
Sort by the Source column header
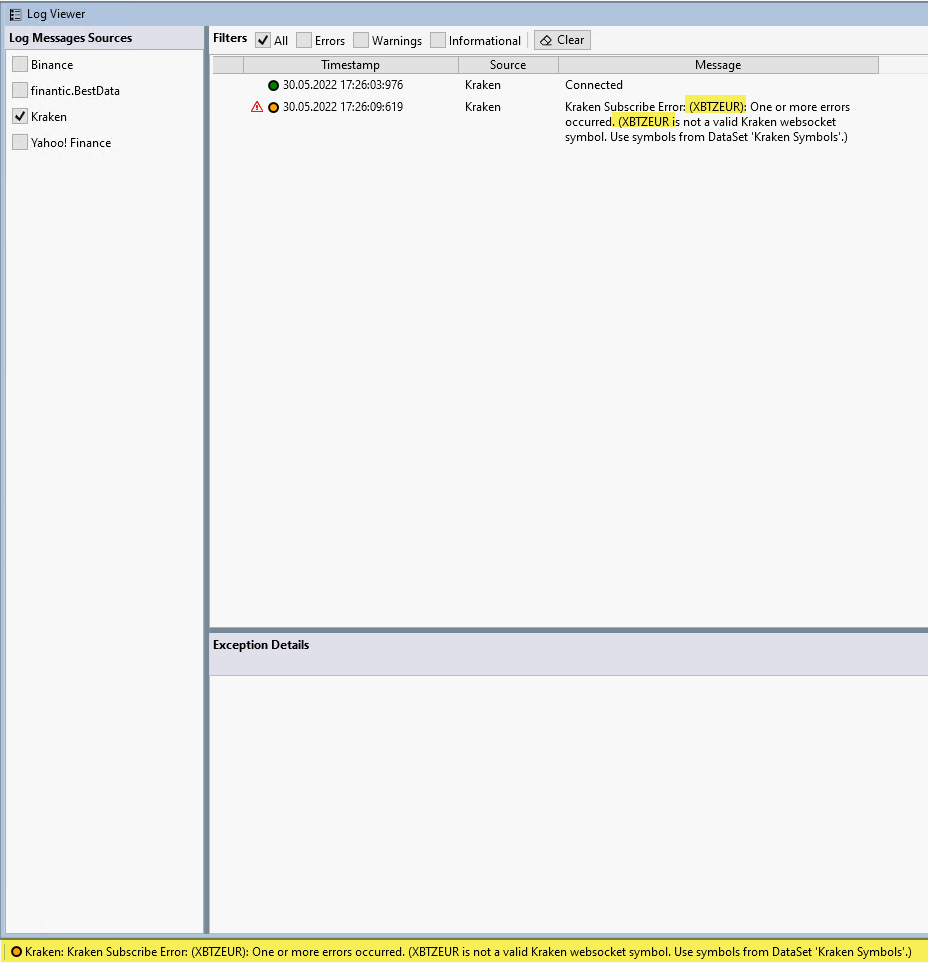click(508, 64)
